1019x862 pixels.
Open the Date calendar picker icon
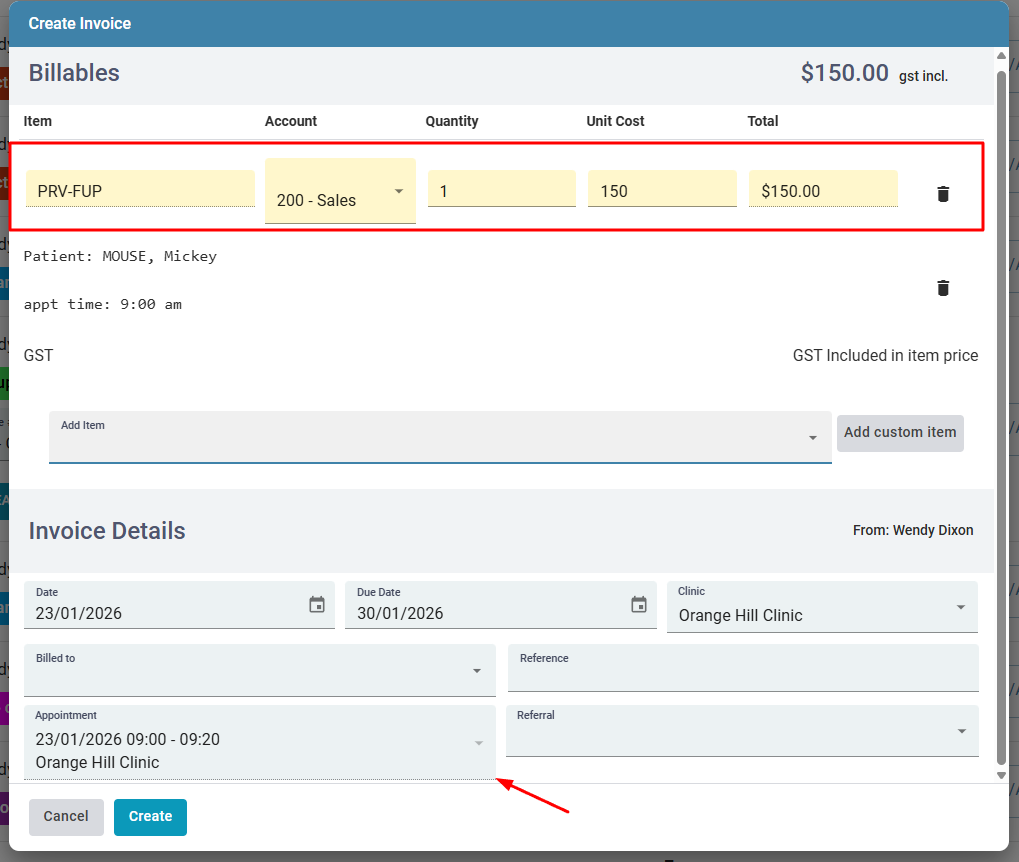pos(317,605)
